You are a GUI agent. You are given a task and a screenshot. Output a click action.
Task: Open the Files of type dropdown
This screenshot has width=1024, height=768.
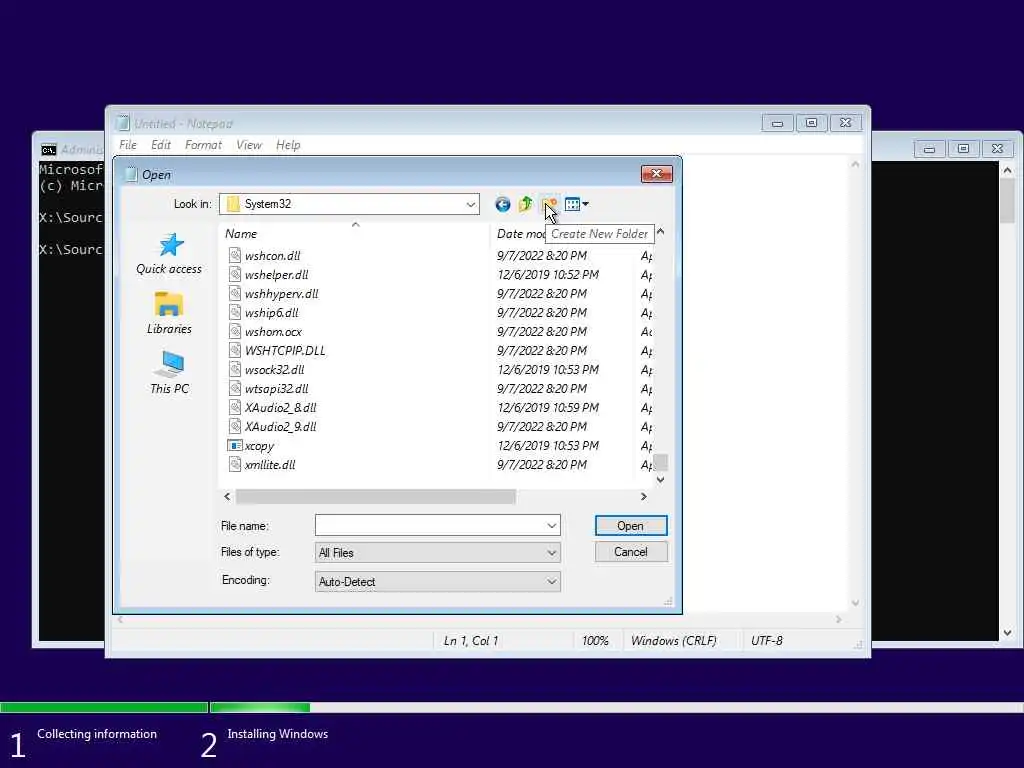[438, 552]
